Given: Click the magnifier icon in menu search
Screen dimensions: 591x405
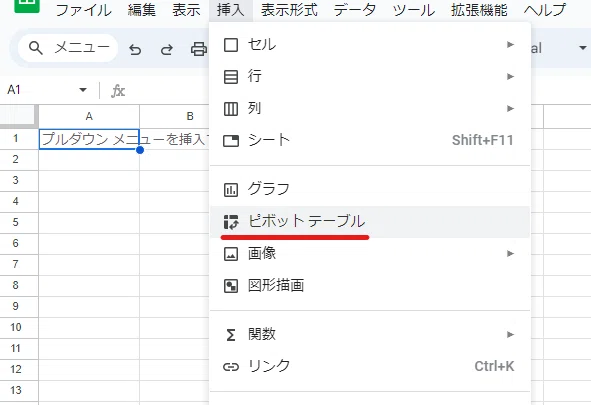Looking at the screenshot, I should coord(36,48).
